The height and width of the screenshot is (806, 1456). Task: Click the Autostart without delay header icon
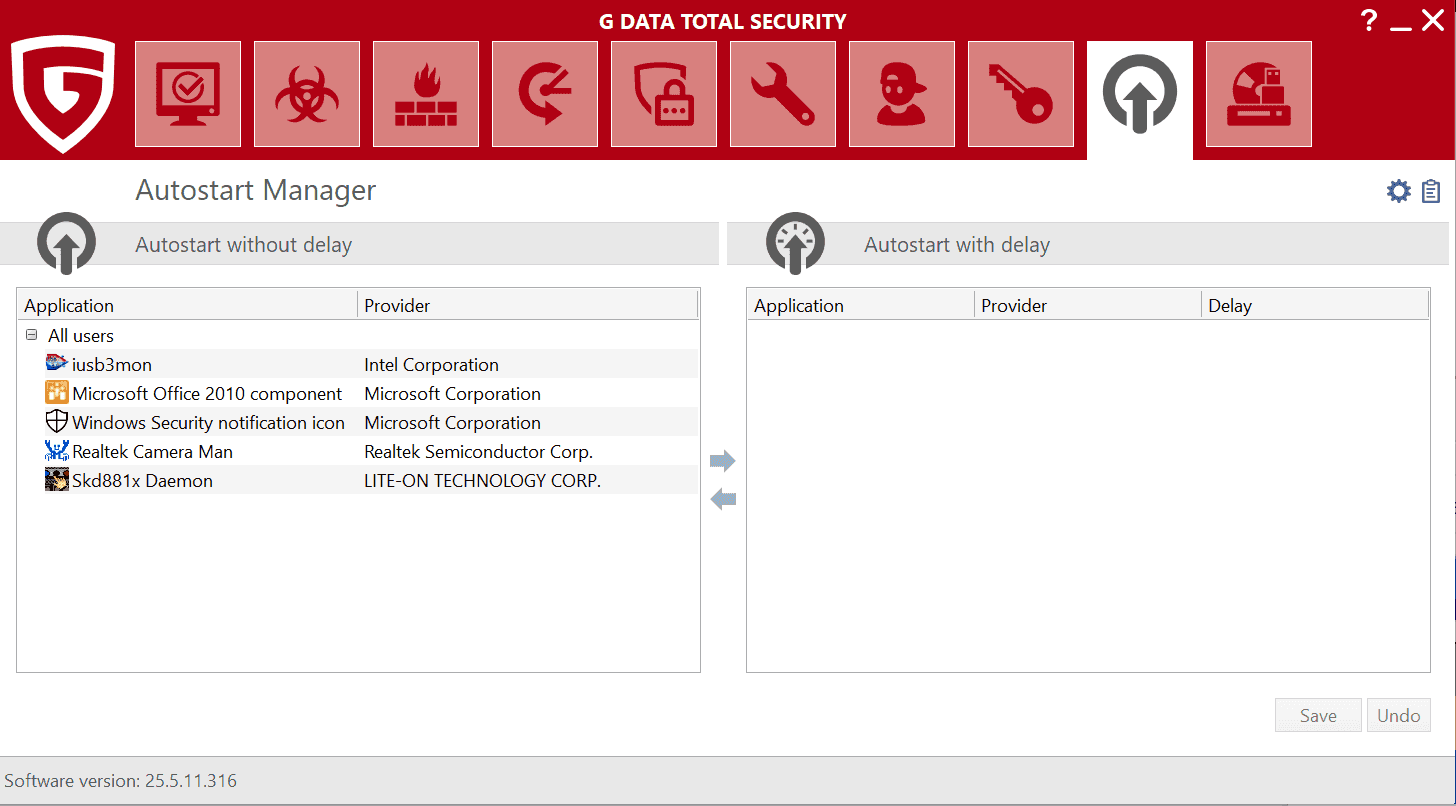point(67,243)
